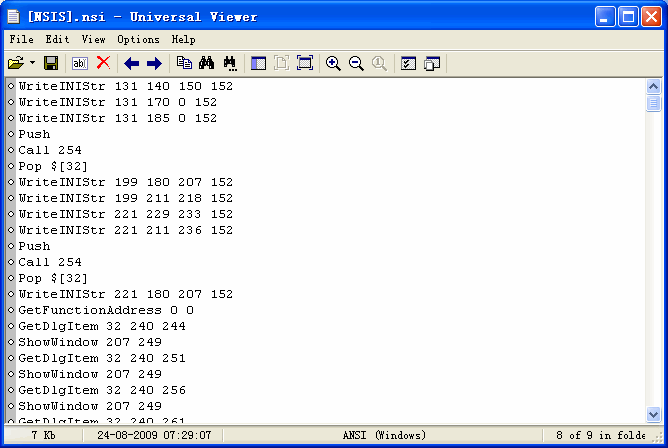Image resolution: width=668 pixels, height=448 pixels.
Task: Click the Copy icon in toolbar
Action: click(x=184, y=63)
